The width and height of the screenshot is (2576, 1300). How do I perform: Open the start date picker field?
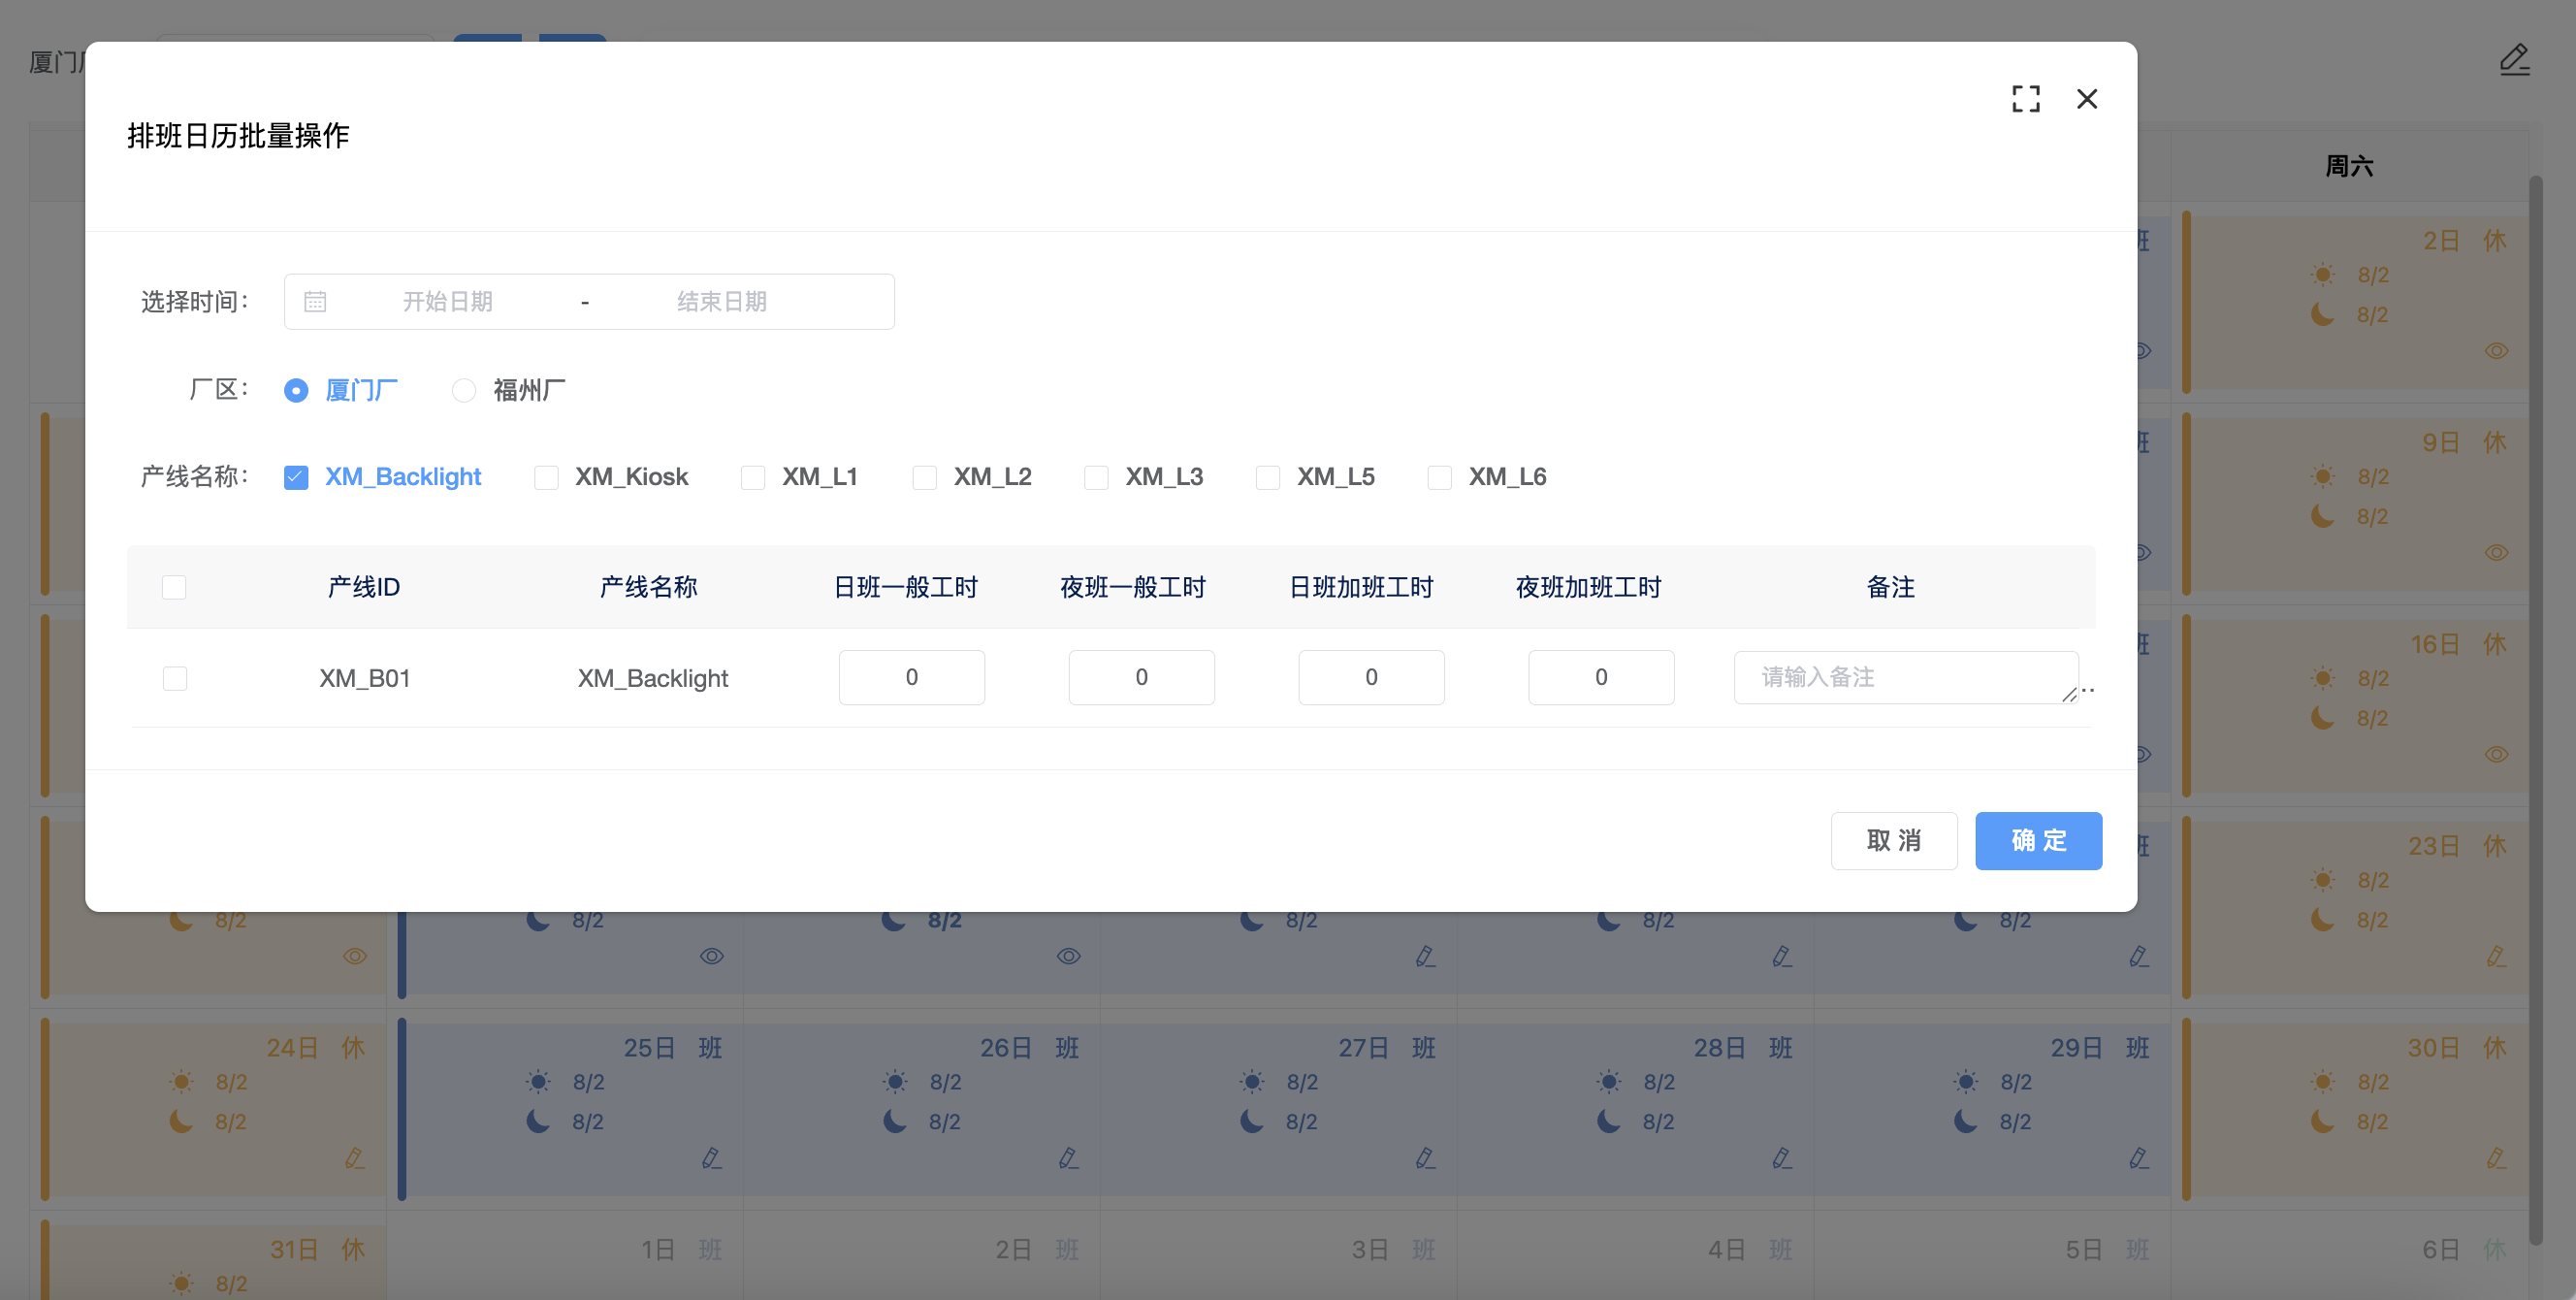coord(447,301)
